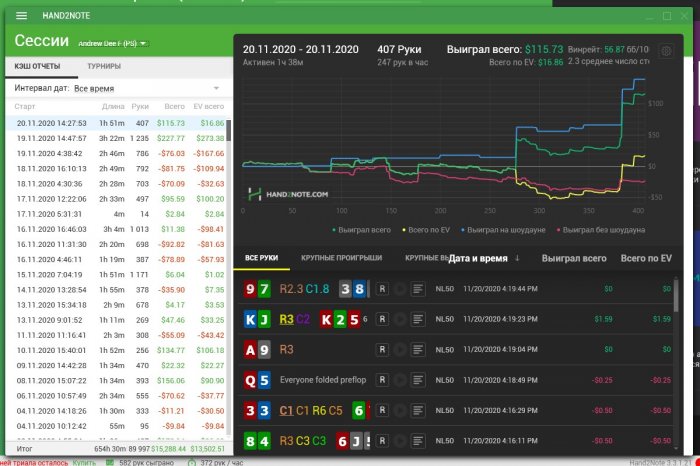
Task: Open the Andrew Dee F (PS) player dropdown
Action: click(112, 43)
